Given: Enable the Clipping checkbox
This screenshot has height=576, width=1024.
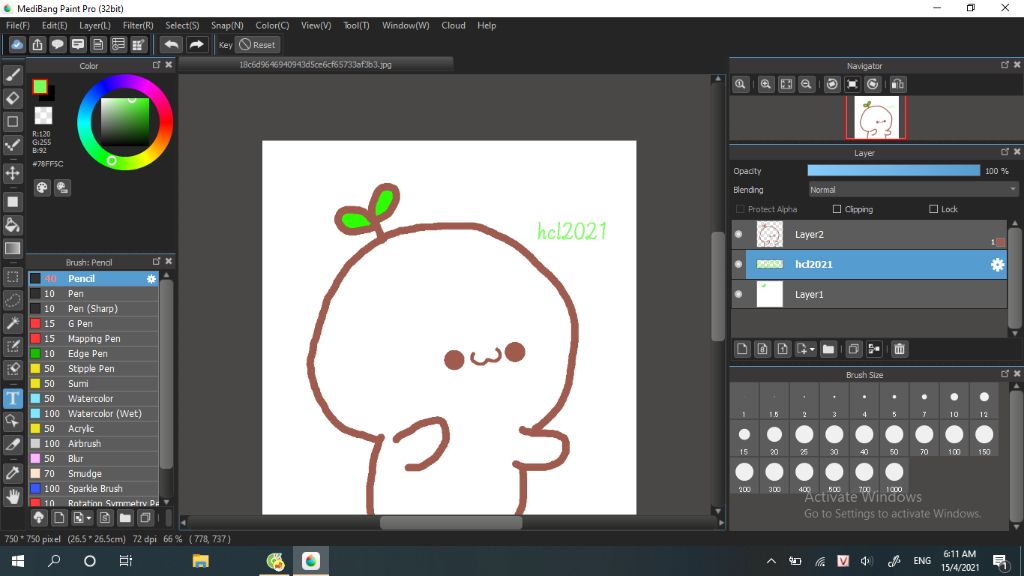Looking at the screenshot, I should pyautogui.click(x=837, y=209).
